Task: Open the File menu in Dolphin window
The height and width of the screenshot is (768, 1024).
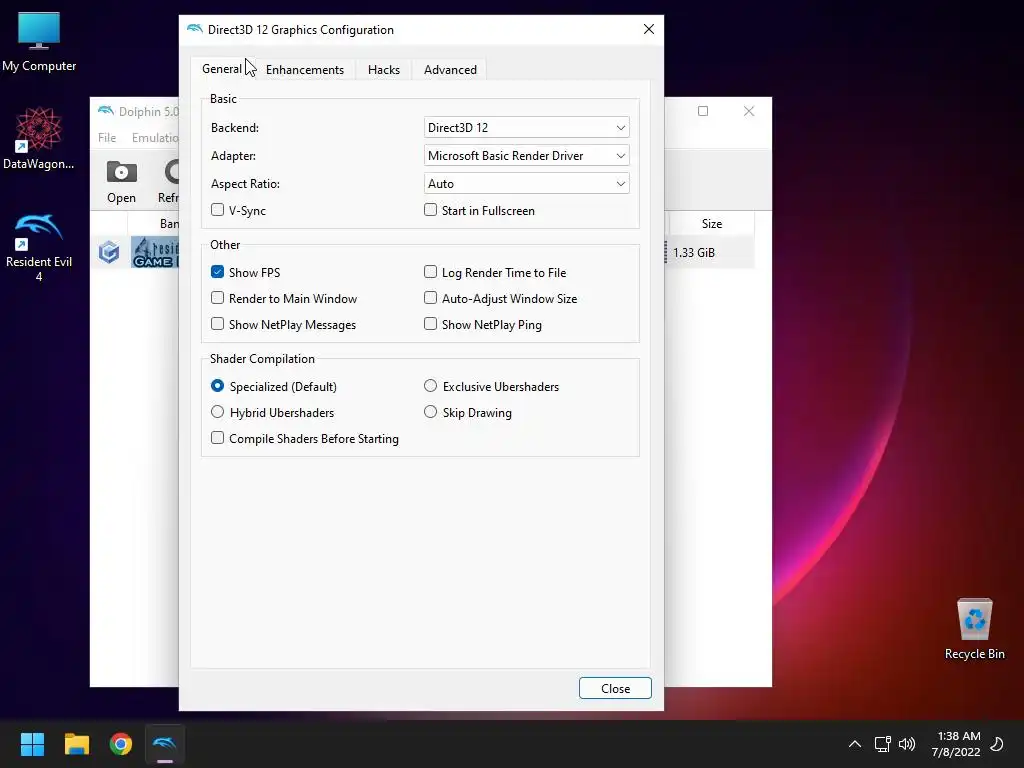Action: 107,137
